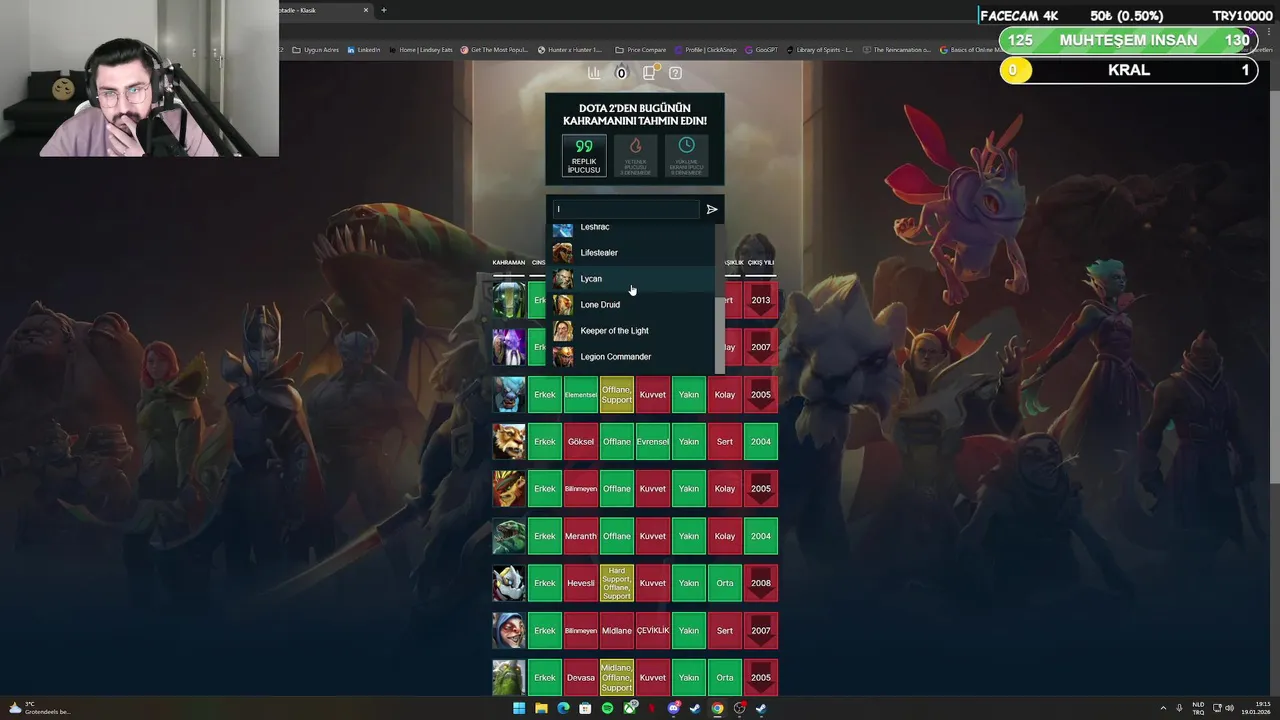The height and width of the screenshot is (720, 1280).
Task: Click hero portrait in the Meranth row
Action: [509, 536]
